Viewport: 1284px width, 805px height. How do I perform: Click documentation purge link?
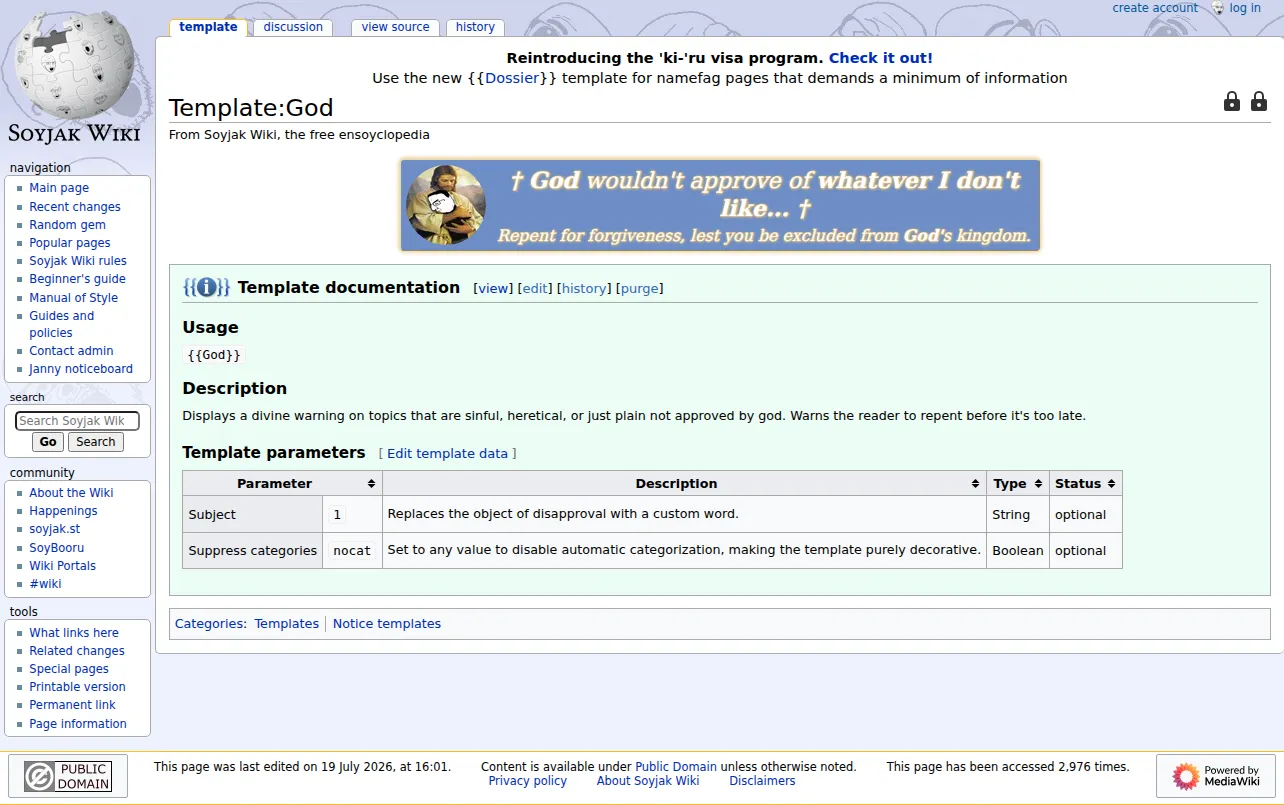(640, 289)
